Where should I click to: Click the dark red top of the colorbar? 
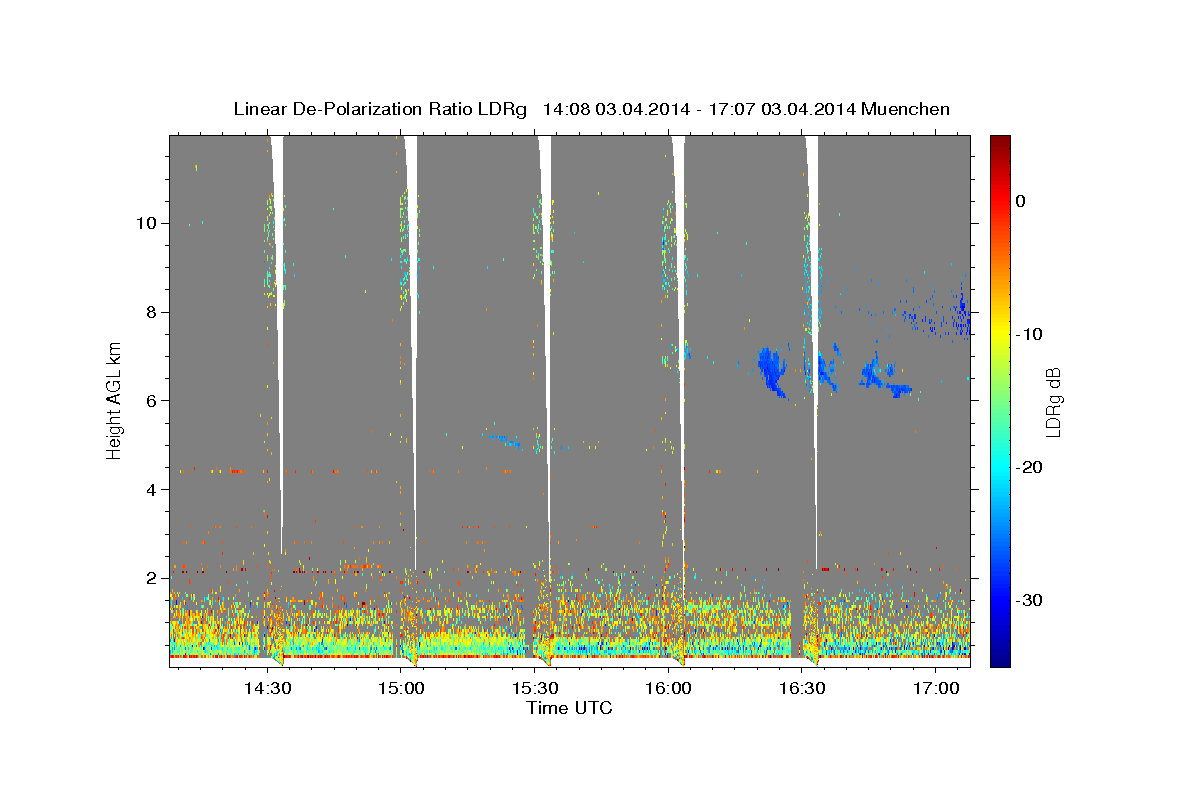(1000, 142)
